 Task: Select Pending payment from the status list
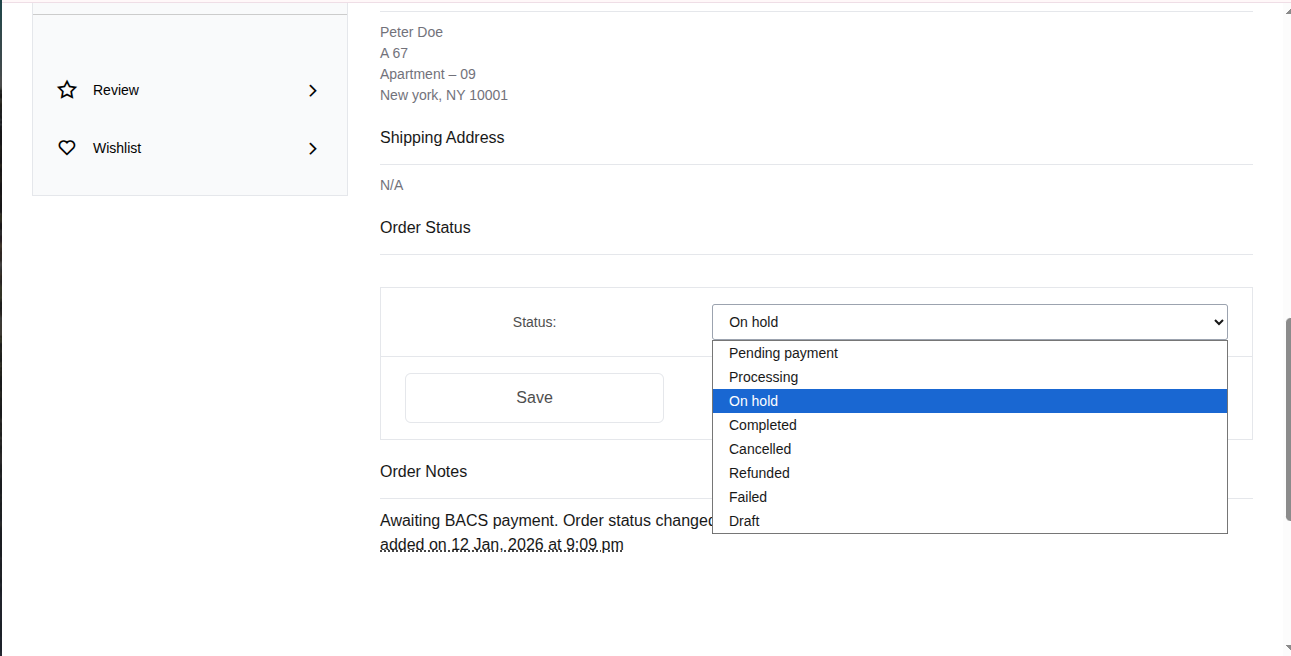pos(783,353)
